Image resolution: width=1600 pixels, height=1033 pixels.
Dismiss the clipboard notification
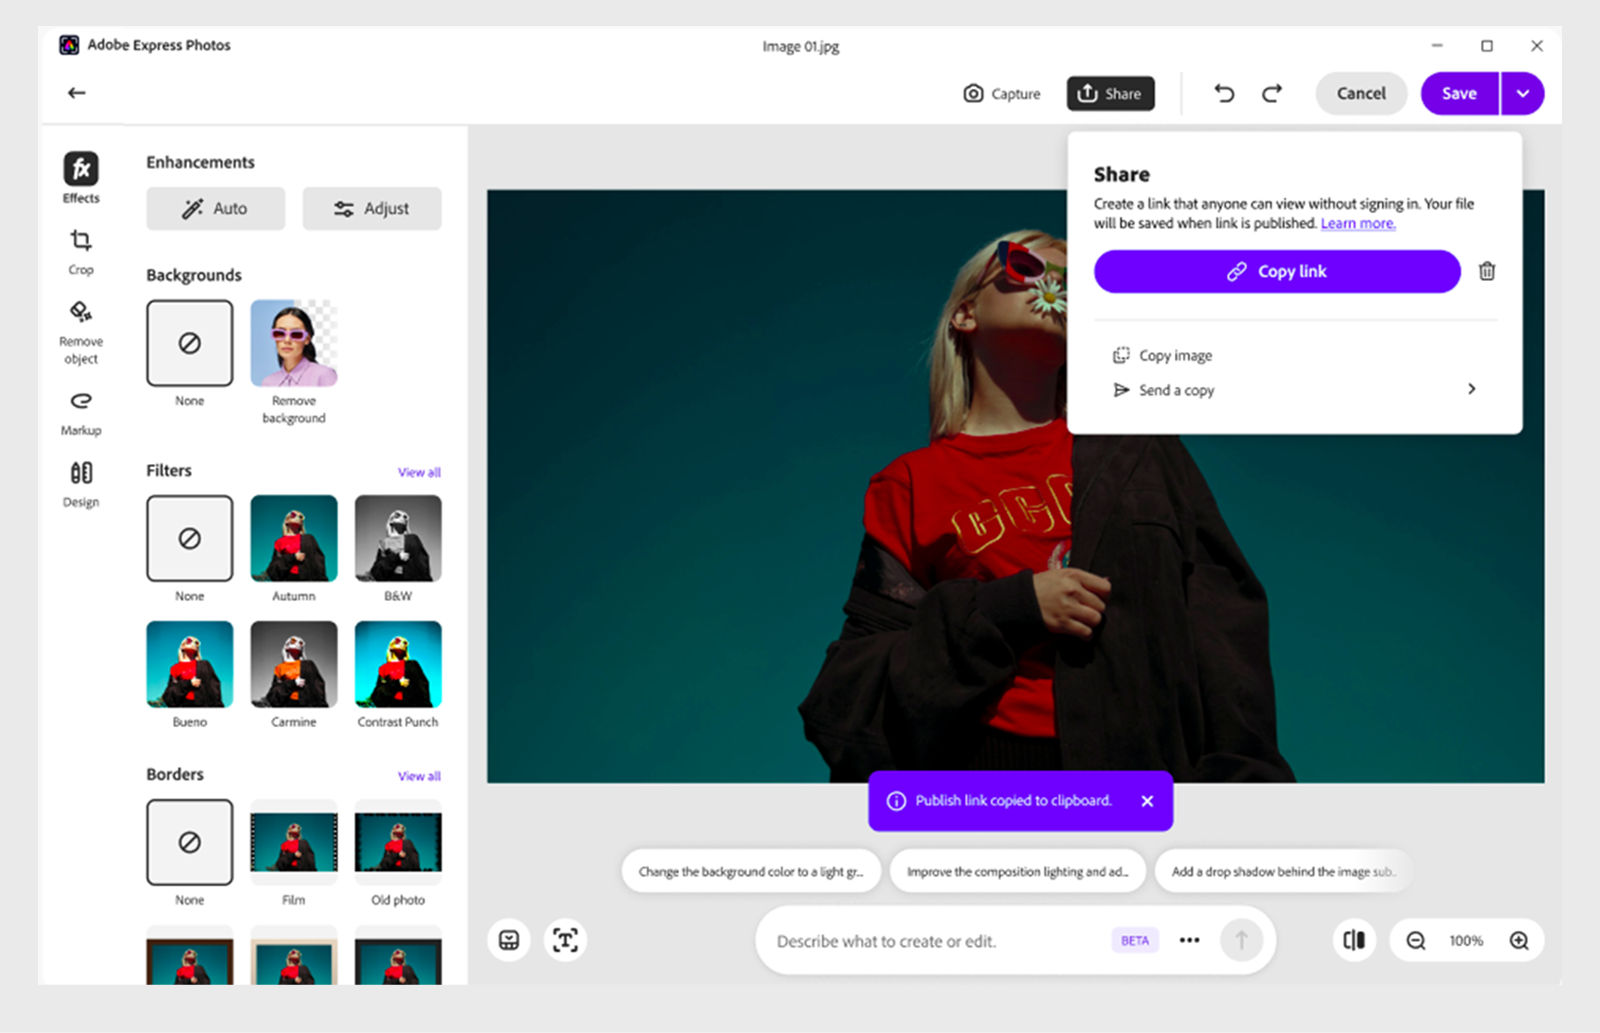1147,801
